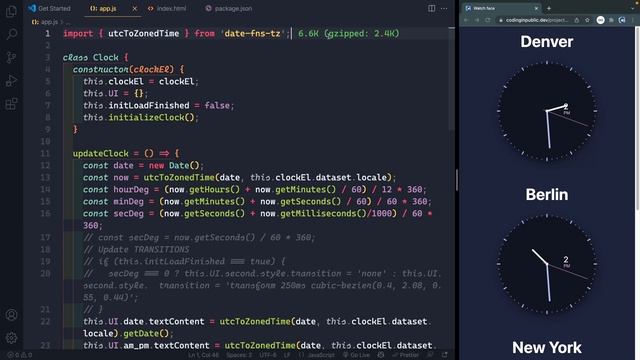The image size is (640, 360).
Task: Open the Manage gear in activity bar
Action: pos(11,338)
